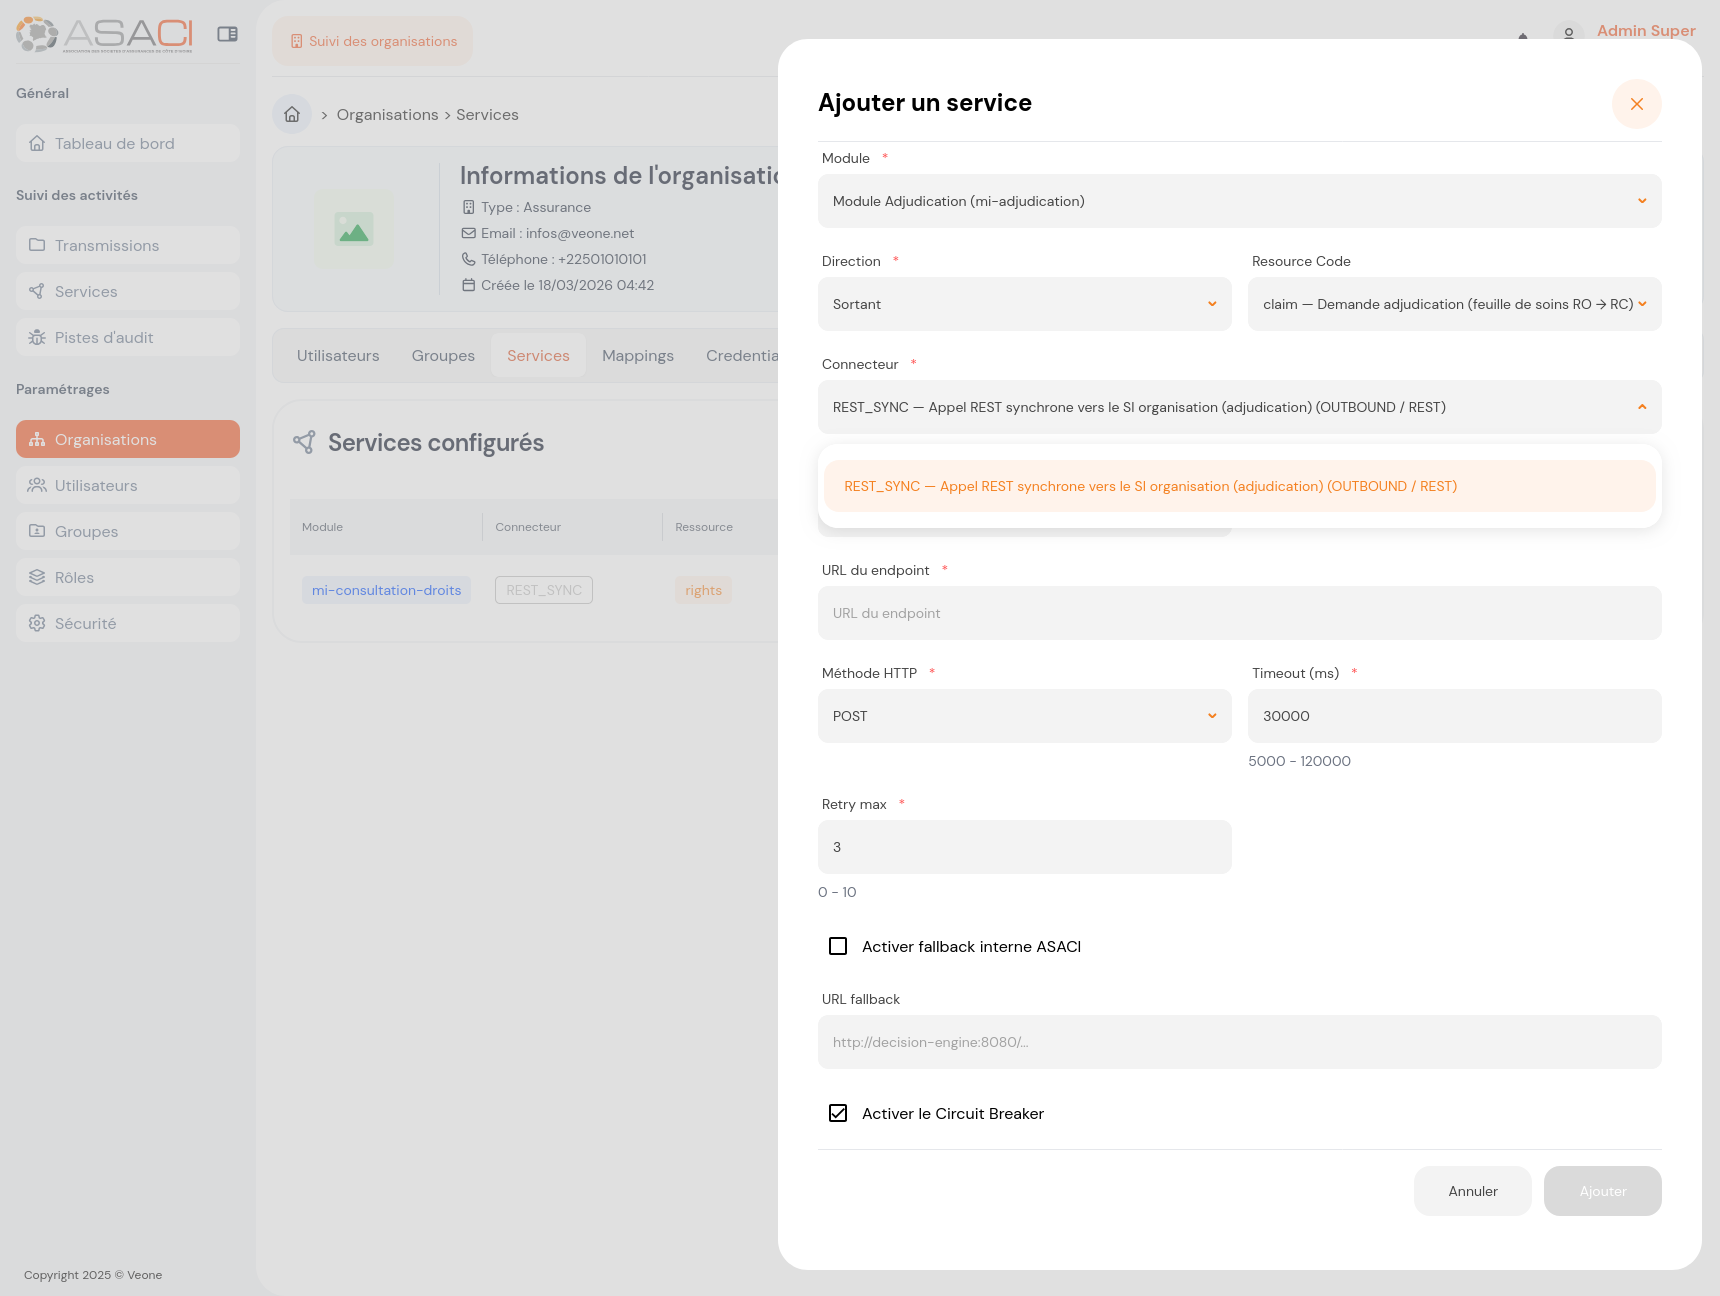
Task: Open the Groupes tab
Action: 442,355
